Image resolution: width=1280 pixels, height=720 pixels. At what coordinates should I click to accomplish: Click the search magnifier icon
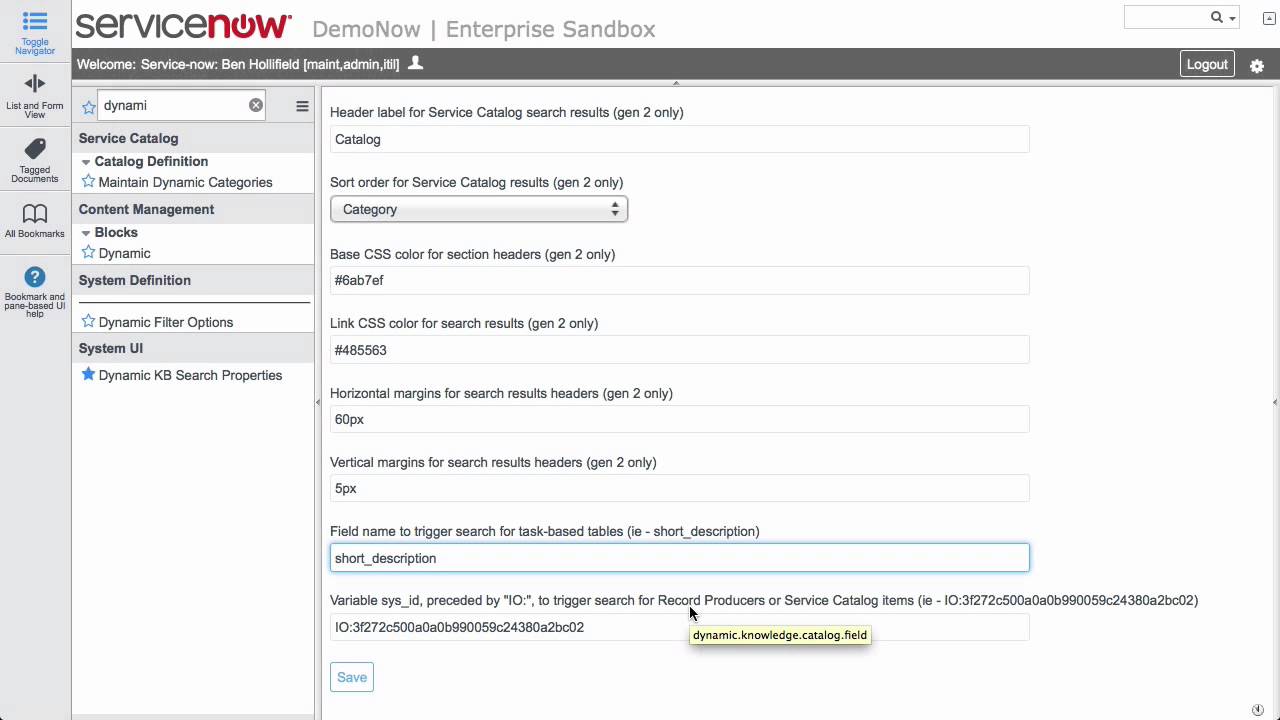coord(1214,17)
